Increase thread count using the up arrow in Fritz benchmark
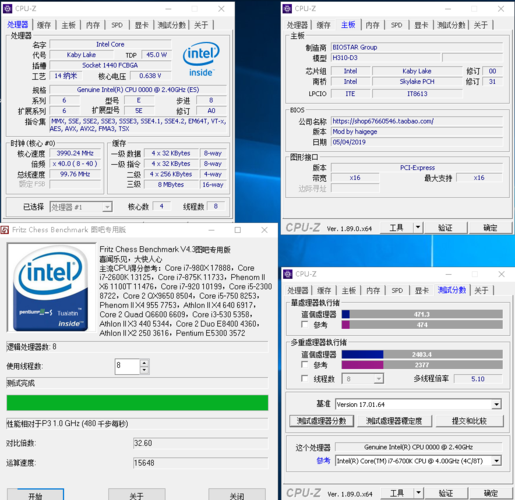 tap(144, 363)
